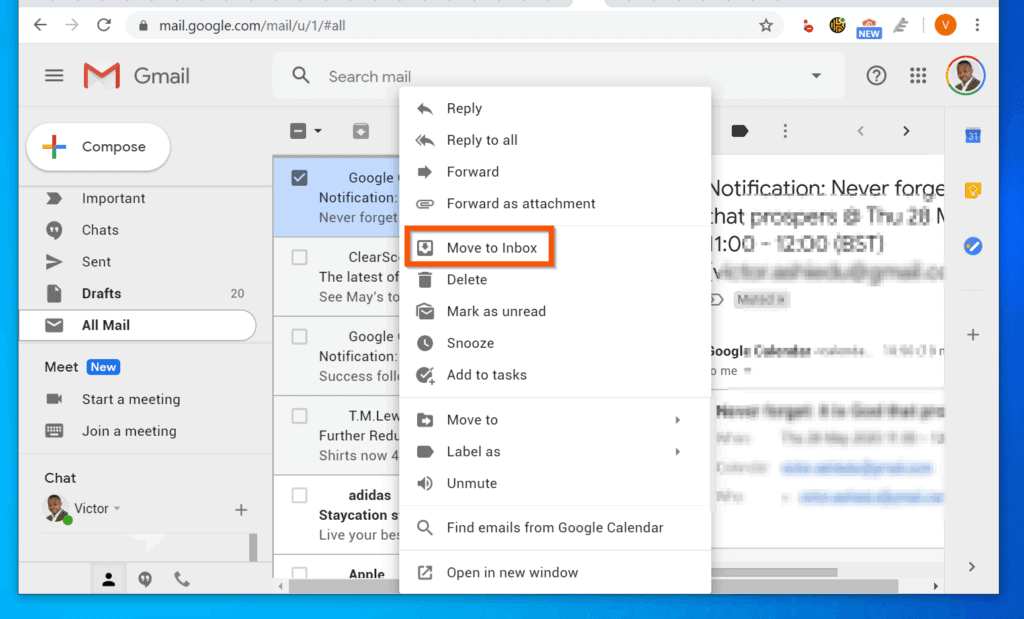The width and height of the screenshot is (1024, 619).
Task: Open the main menu hamburger icon
Action: (54, 76)
